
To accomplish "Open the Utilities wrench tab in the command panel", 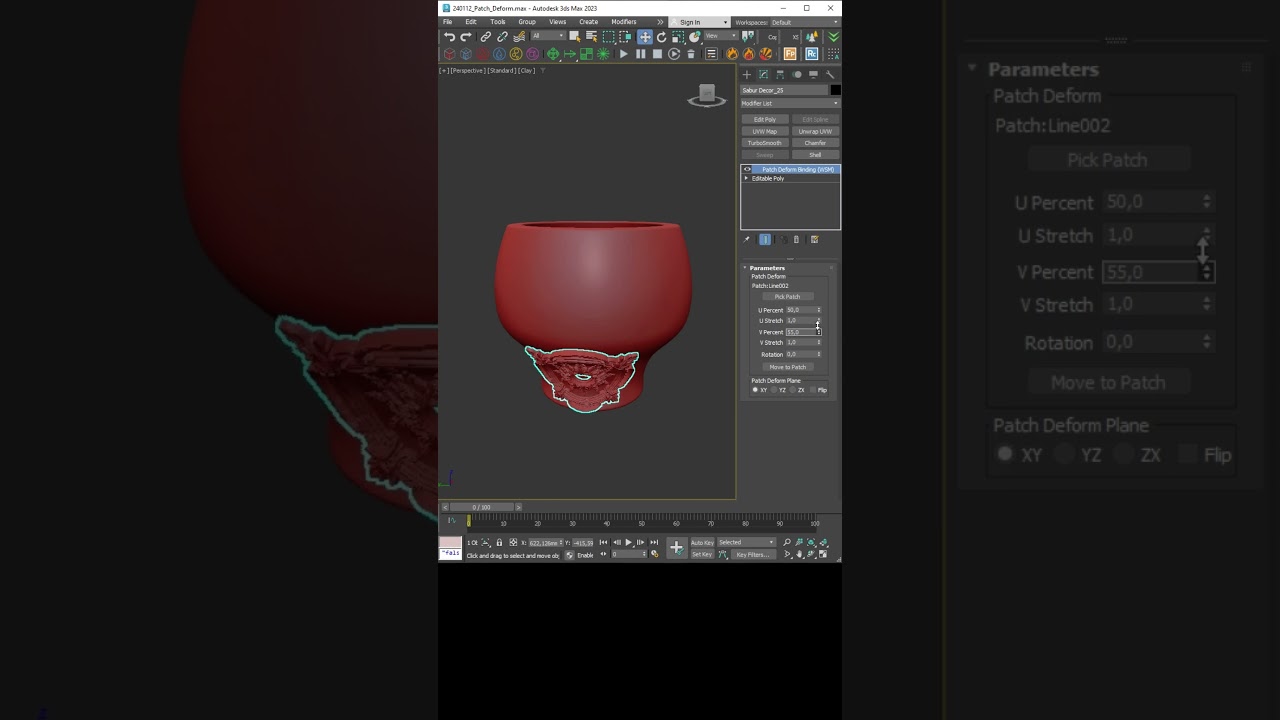I will [830, 74].
